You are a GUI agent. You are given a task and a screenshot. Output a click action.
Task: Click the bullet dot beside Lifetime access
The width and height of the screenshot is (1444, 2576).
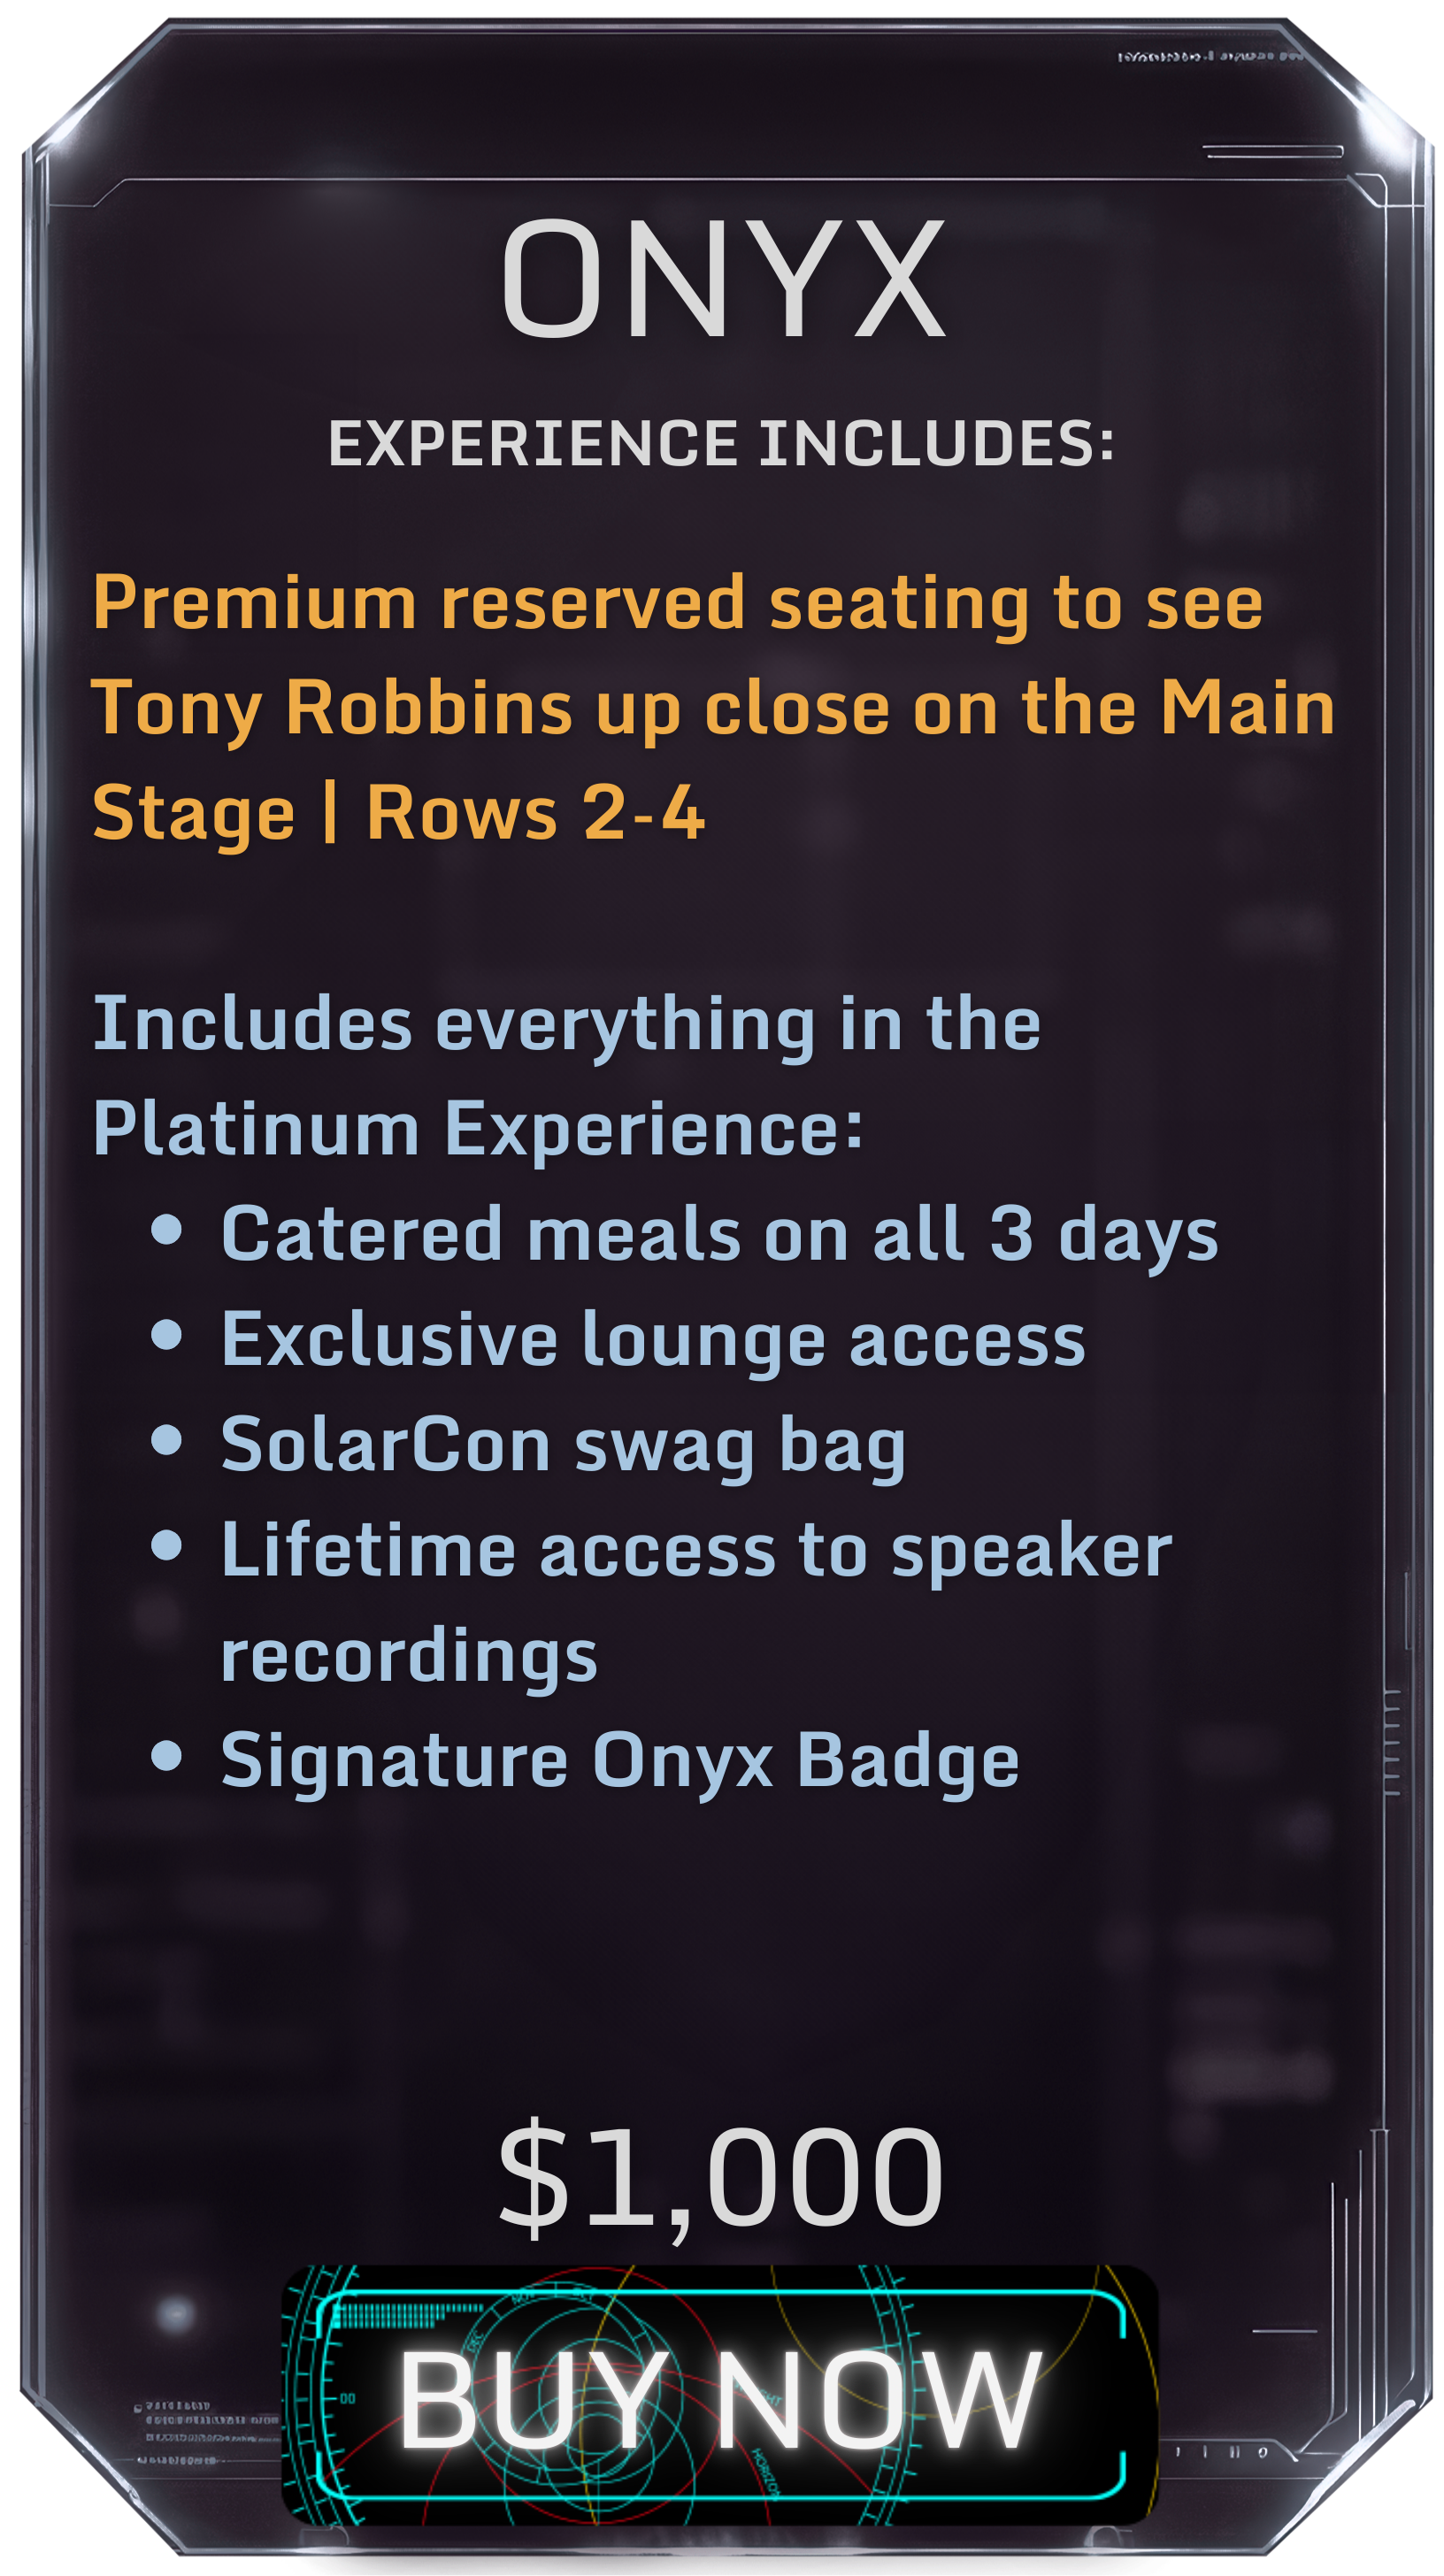(166, 1545)
